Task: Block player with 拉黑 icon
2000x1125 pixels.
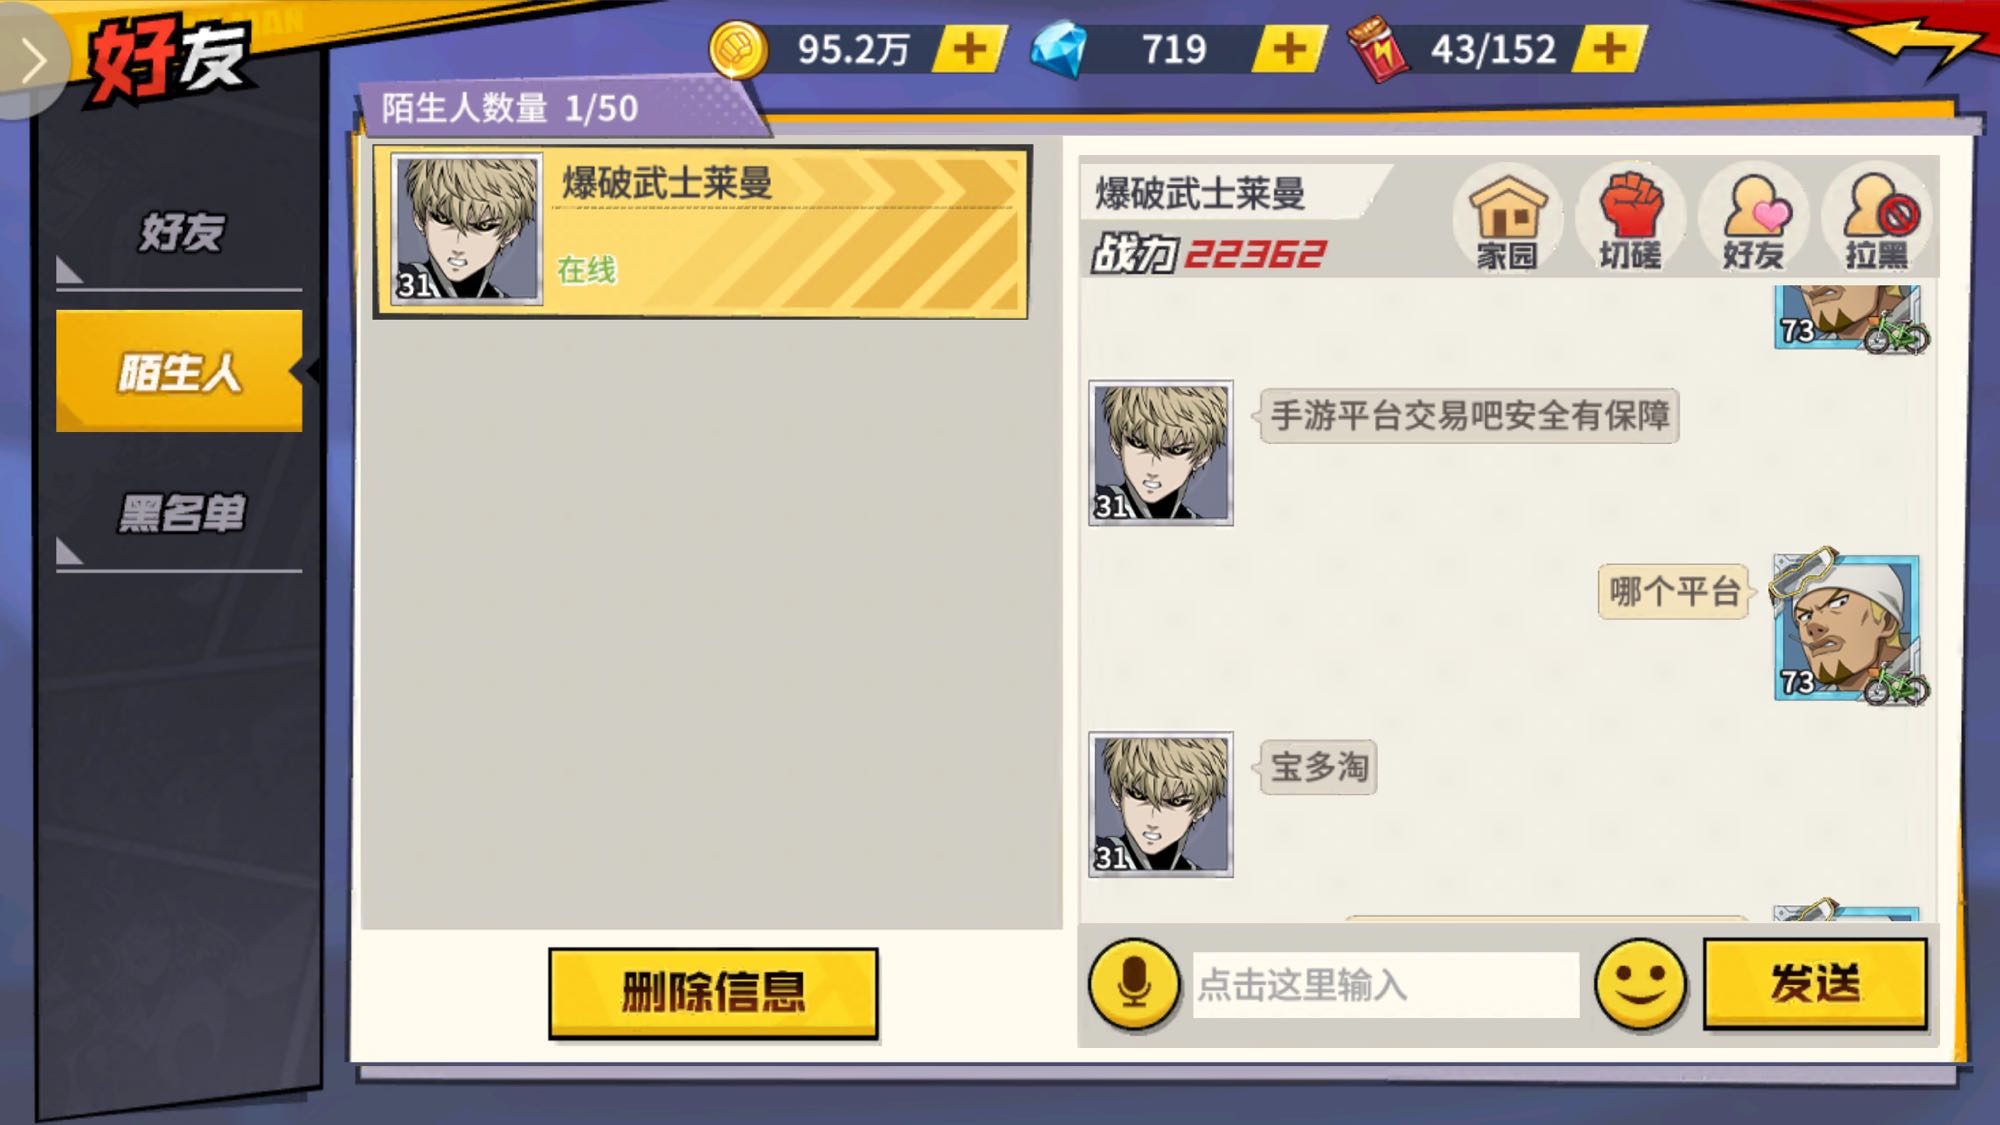Action: tap(1877, 219)
